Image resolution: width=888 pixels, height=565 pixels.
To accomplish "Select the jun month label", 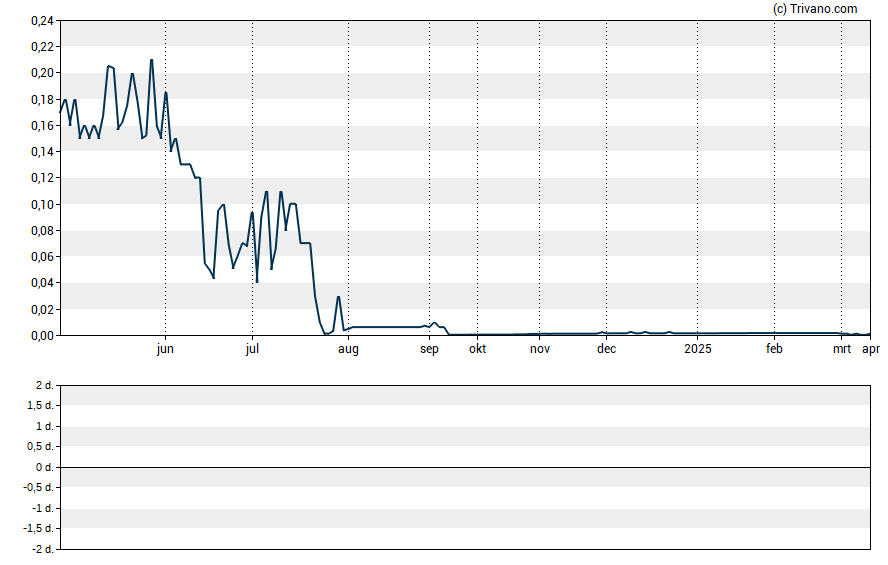I will (165, 349).
